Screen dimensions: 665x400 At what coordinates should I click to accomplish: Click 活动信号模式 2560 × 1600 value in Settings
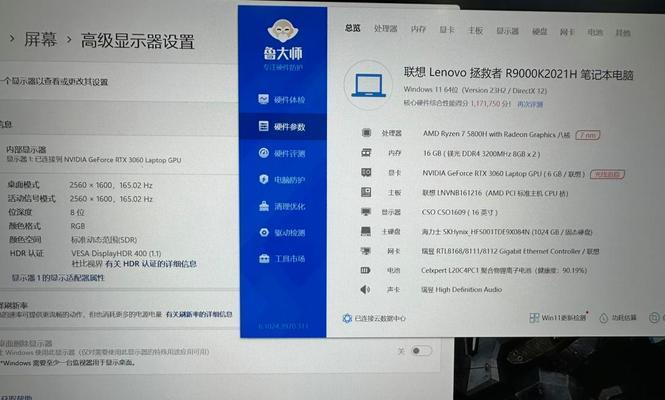pos(111,199)
